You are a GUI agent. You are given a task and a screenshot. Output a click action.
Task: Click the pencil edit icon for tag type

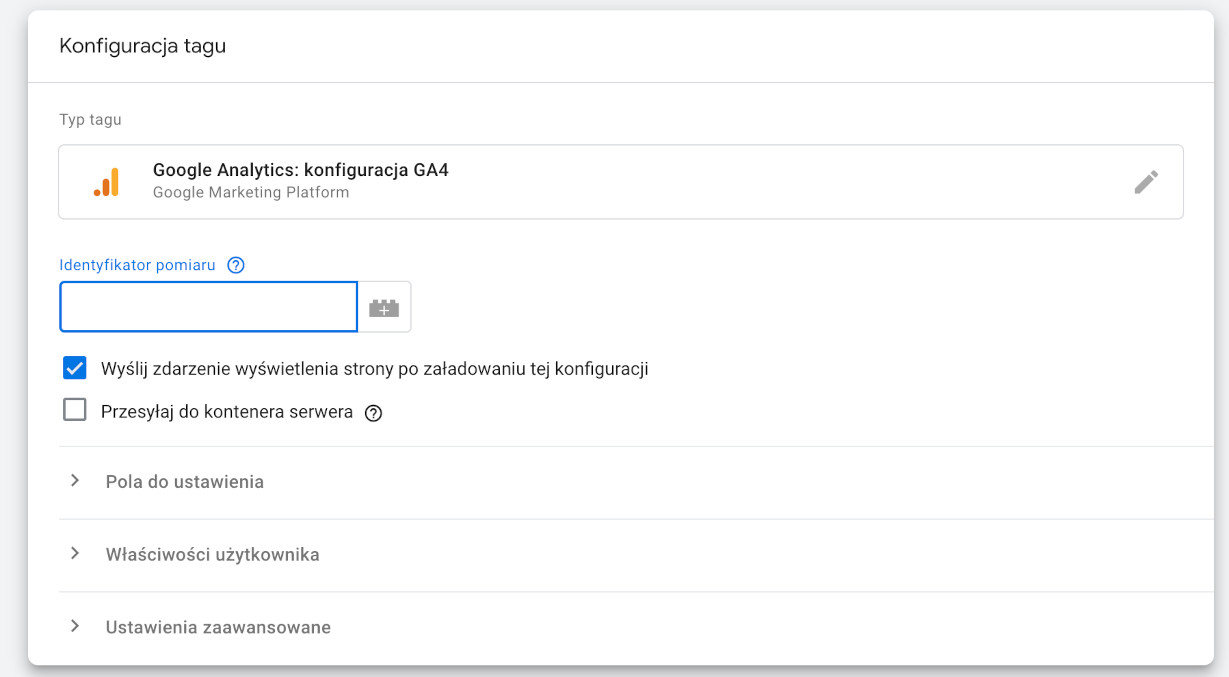click(1146, 182)
